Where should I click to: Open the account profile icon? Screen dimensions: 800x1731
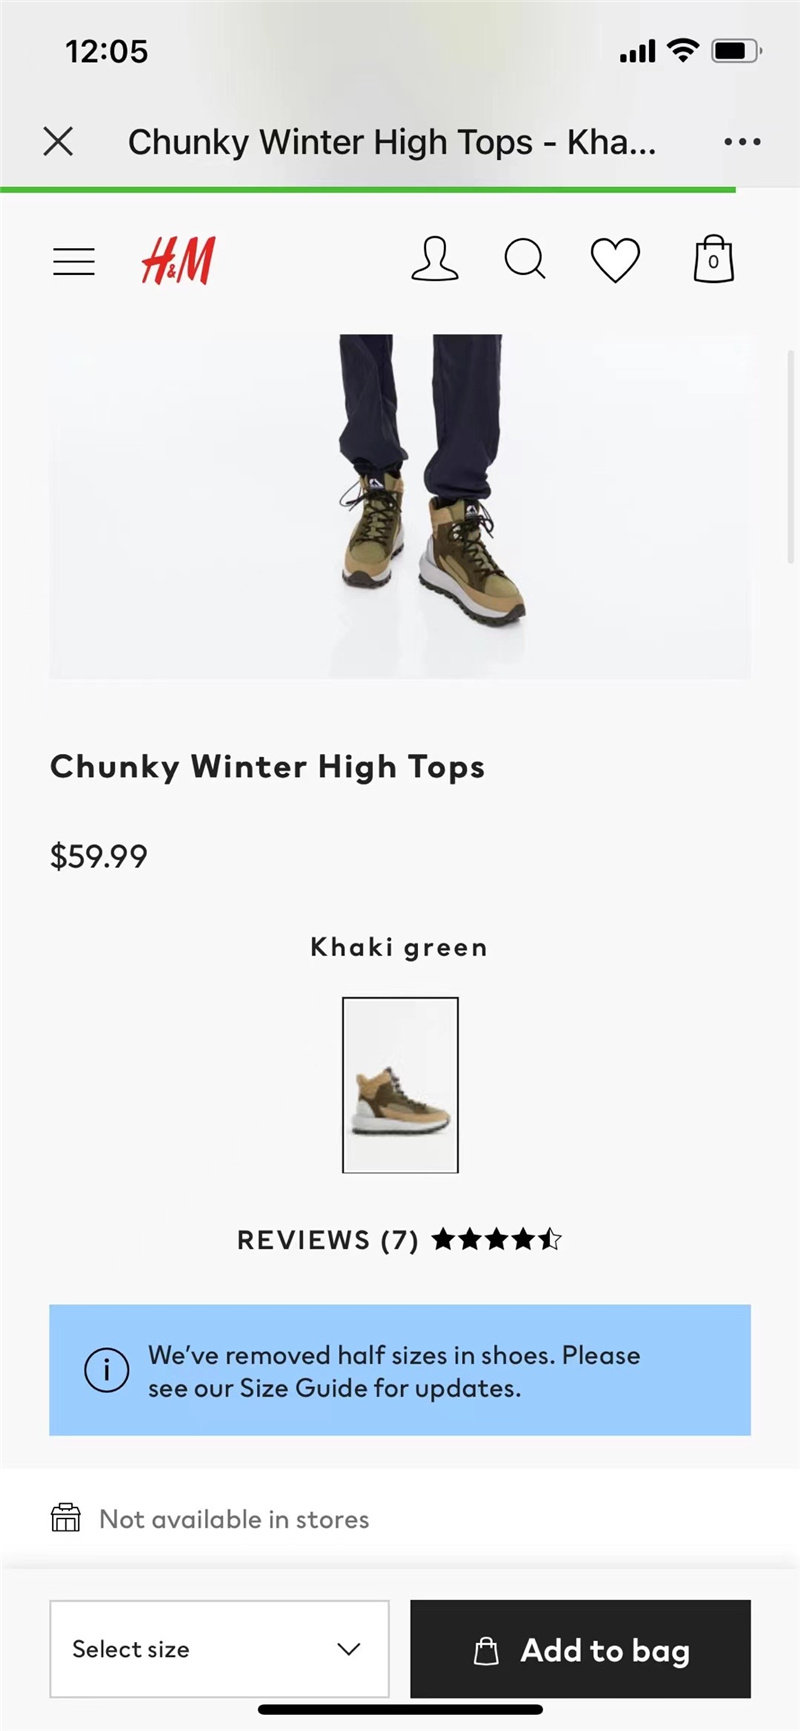coord(435,259)
